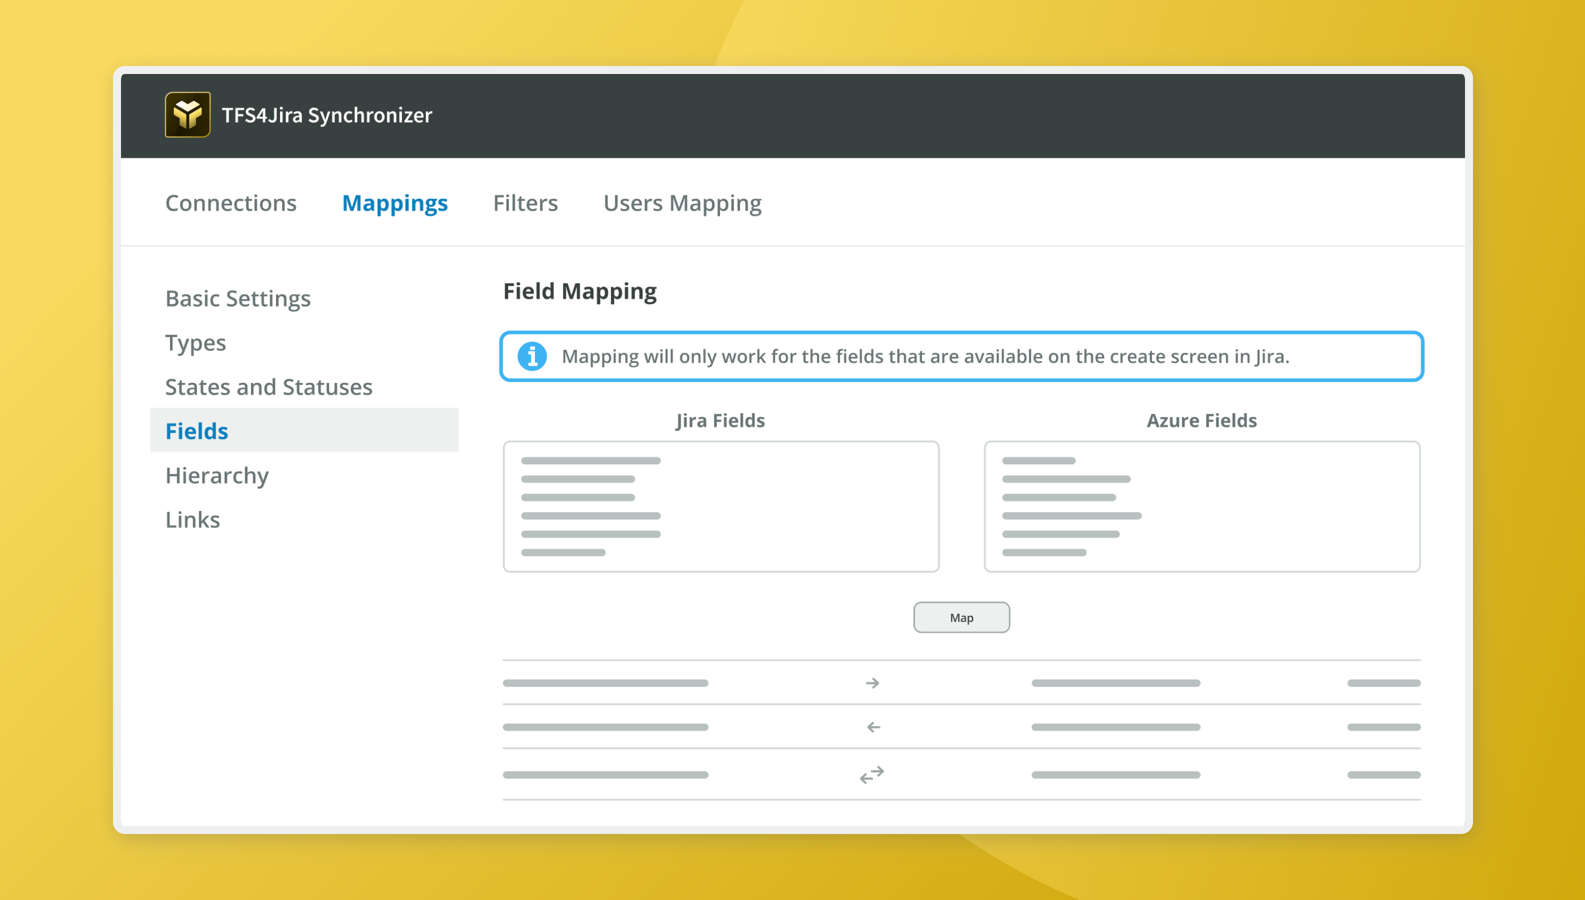This screenshot has height=900, width=1585.
Task: Select States and Statuses in sidebar
Action: pos(269,387)
